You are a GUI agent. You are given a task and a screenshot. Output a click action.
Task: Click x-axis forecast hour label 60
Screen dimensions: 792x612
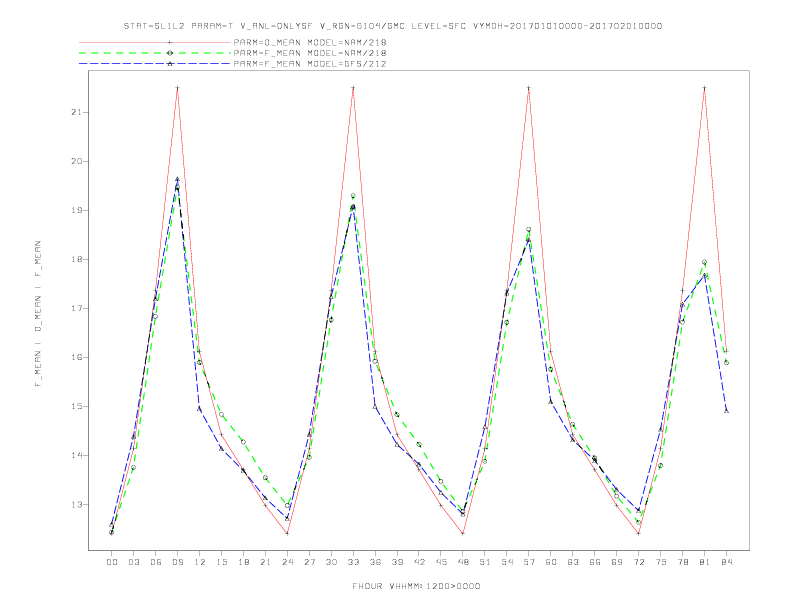pos(551,562)
